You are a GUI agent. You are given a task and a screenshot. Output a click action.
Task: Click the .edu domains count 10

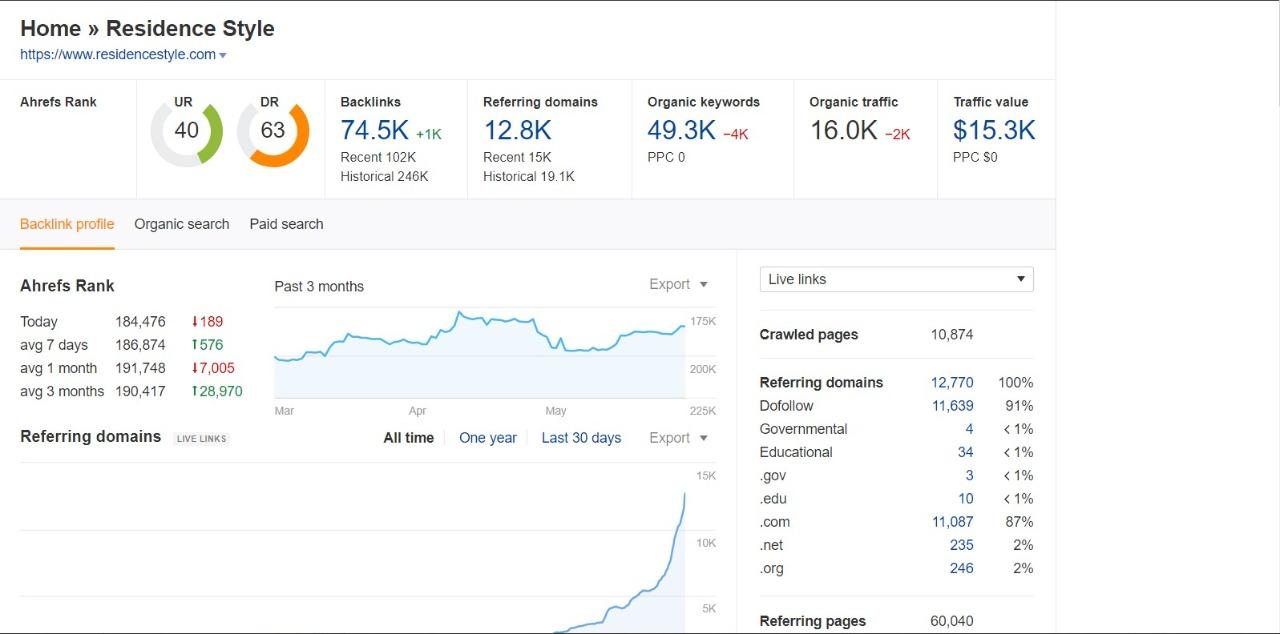click(966, 498)
